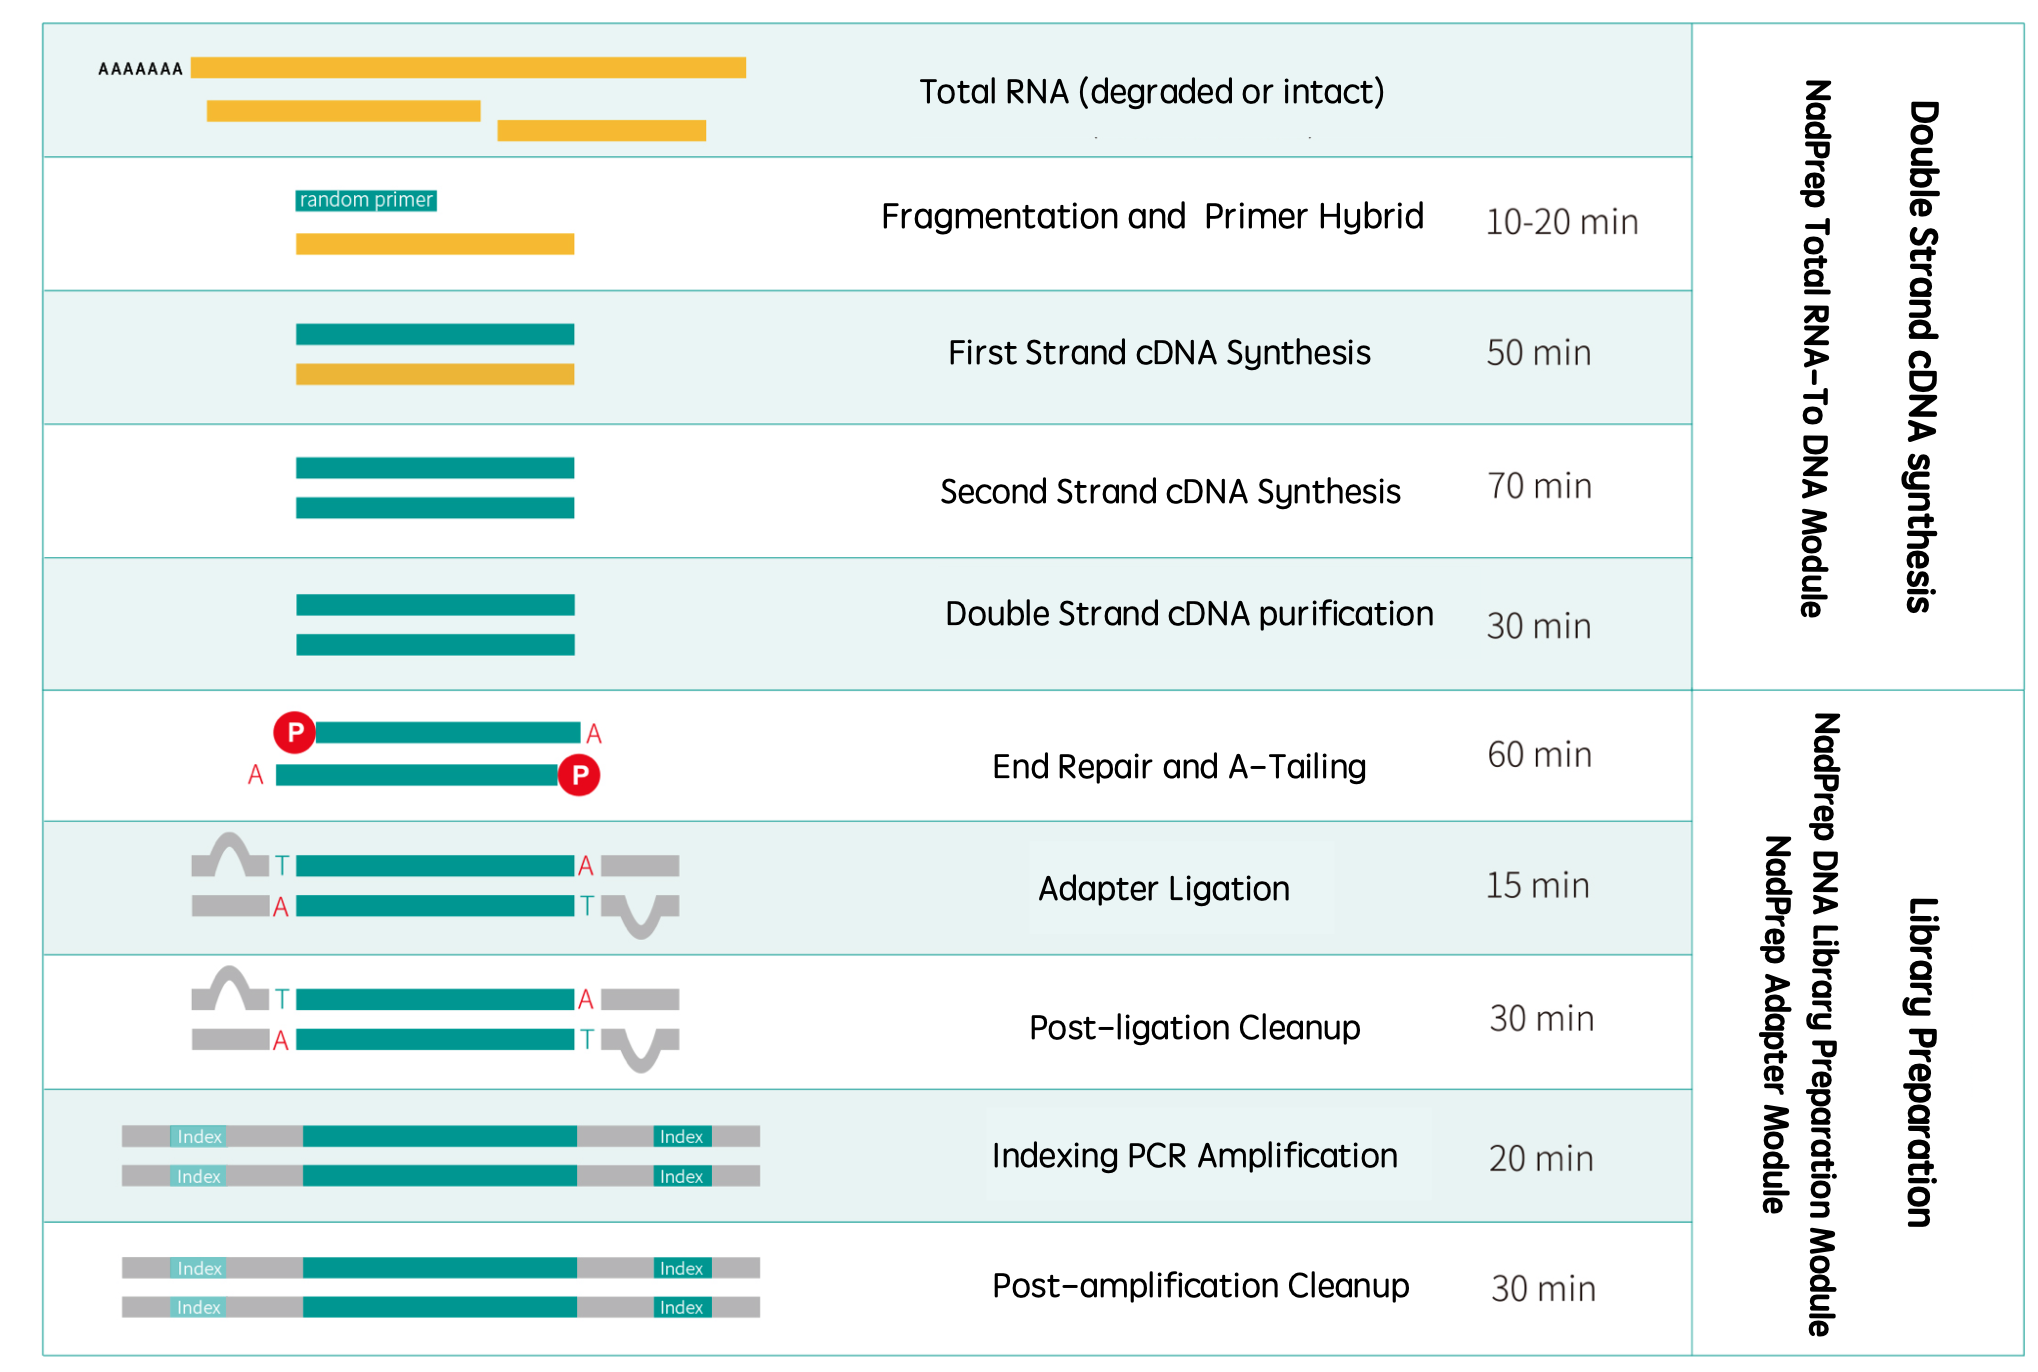Click the curved gray adapter at top-left of the Adapter Ligation row
Image resolution: width=2038 pixels, height=1372 pixels.
point(230,856)
